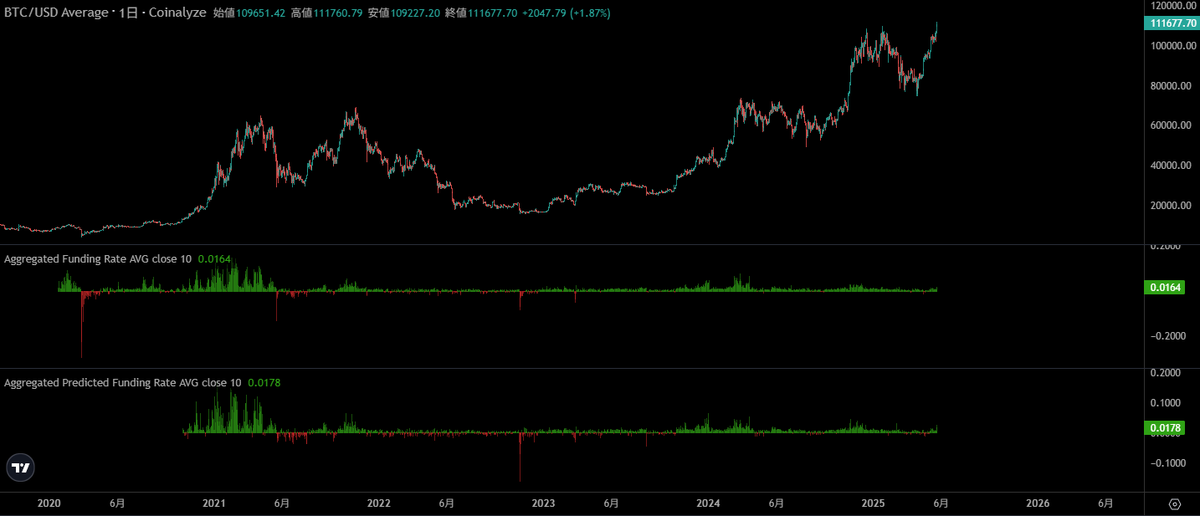Click the green 0.0164 axis value tag
Screen dimensions: 1200x516
(1166, 289)
